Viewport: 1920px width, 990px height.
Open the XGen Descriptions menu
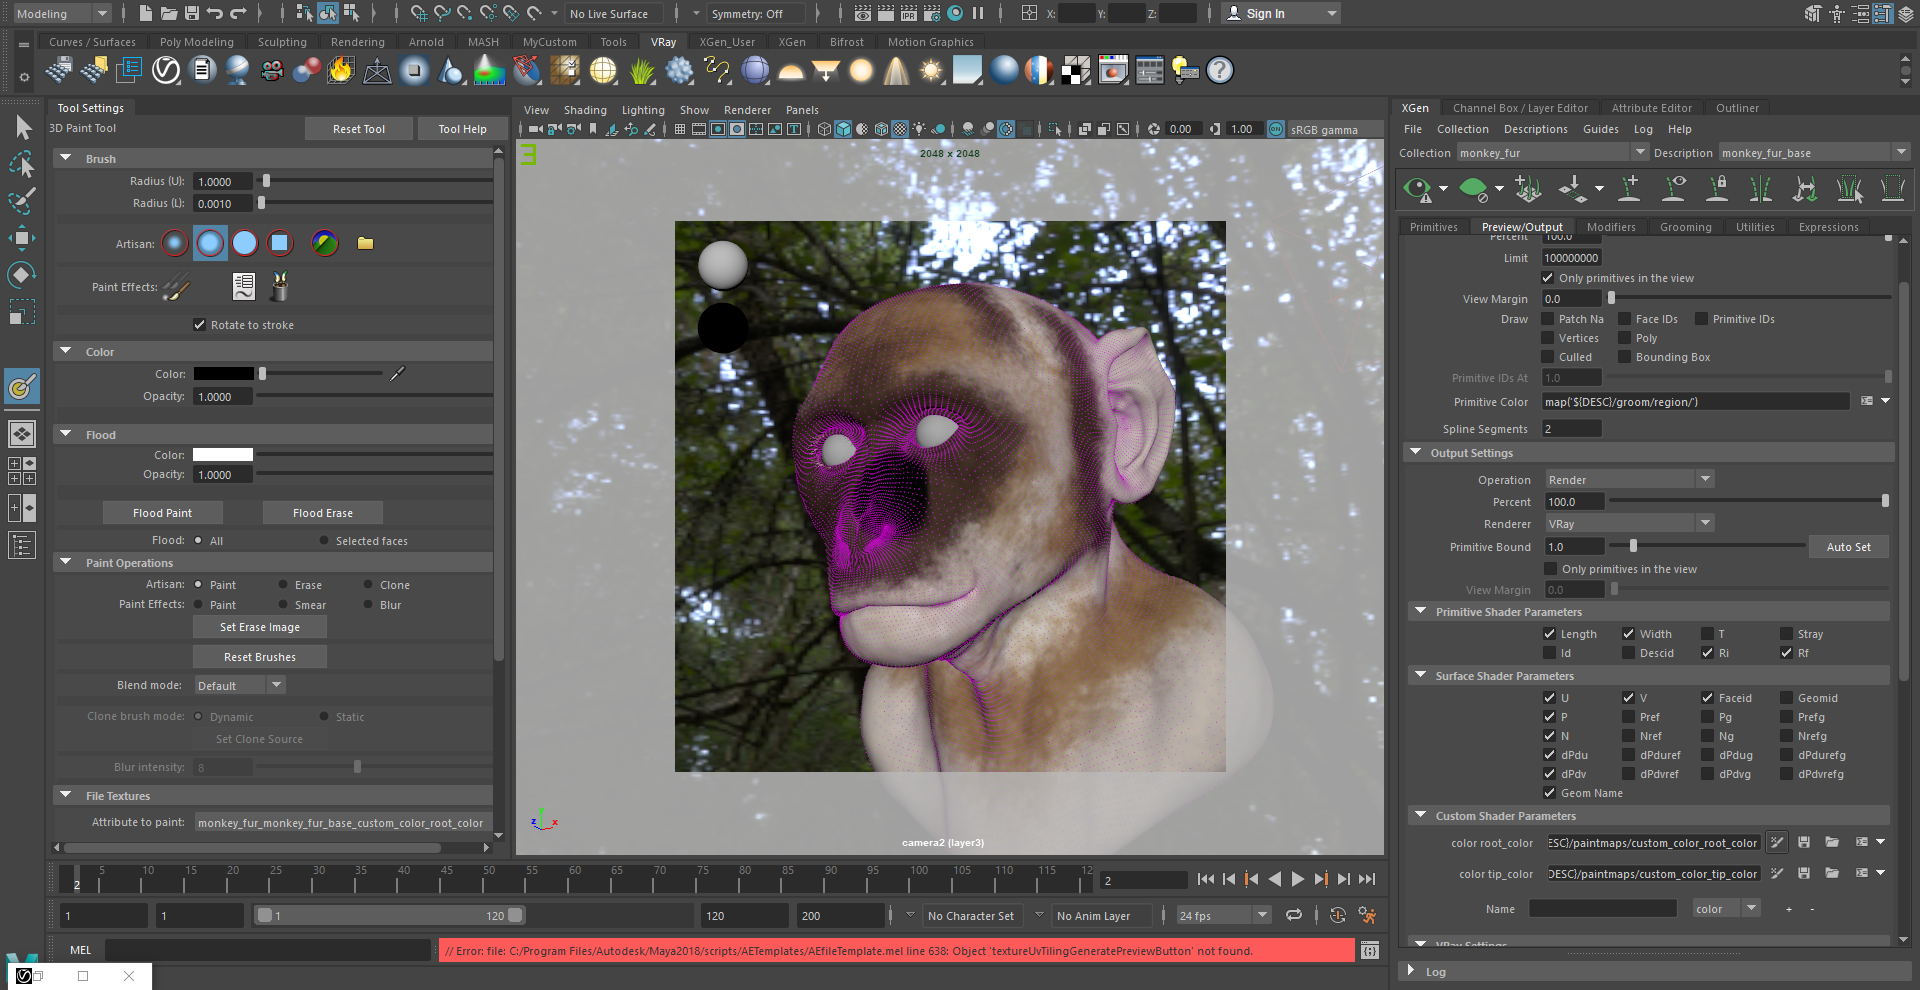point(1535,129)
